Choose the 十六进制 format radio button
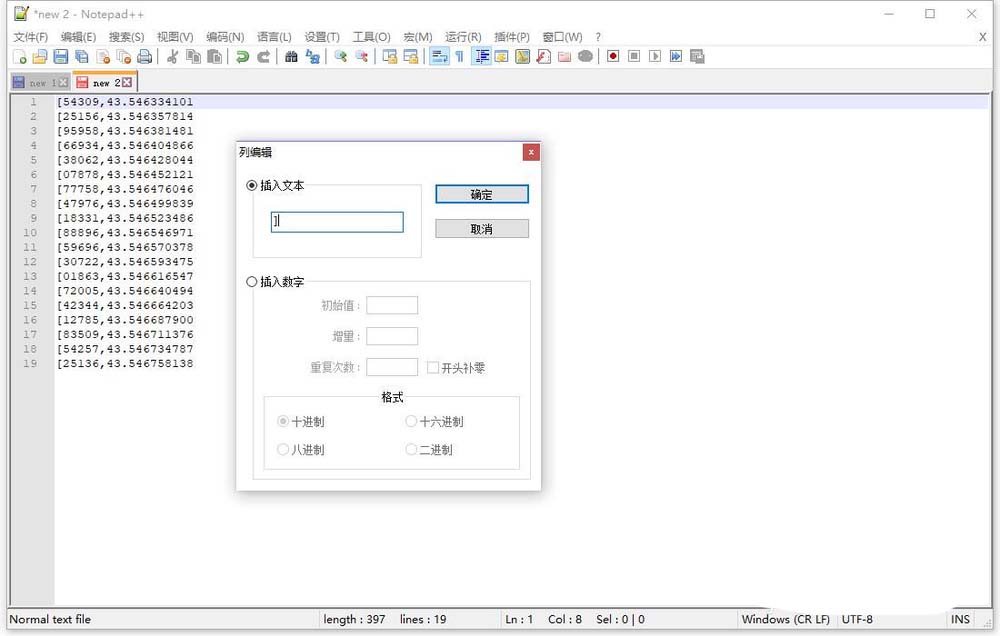 (411, 421)
